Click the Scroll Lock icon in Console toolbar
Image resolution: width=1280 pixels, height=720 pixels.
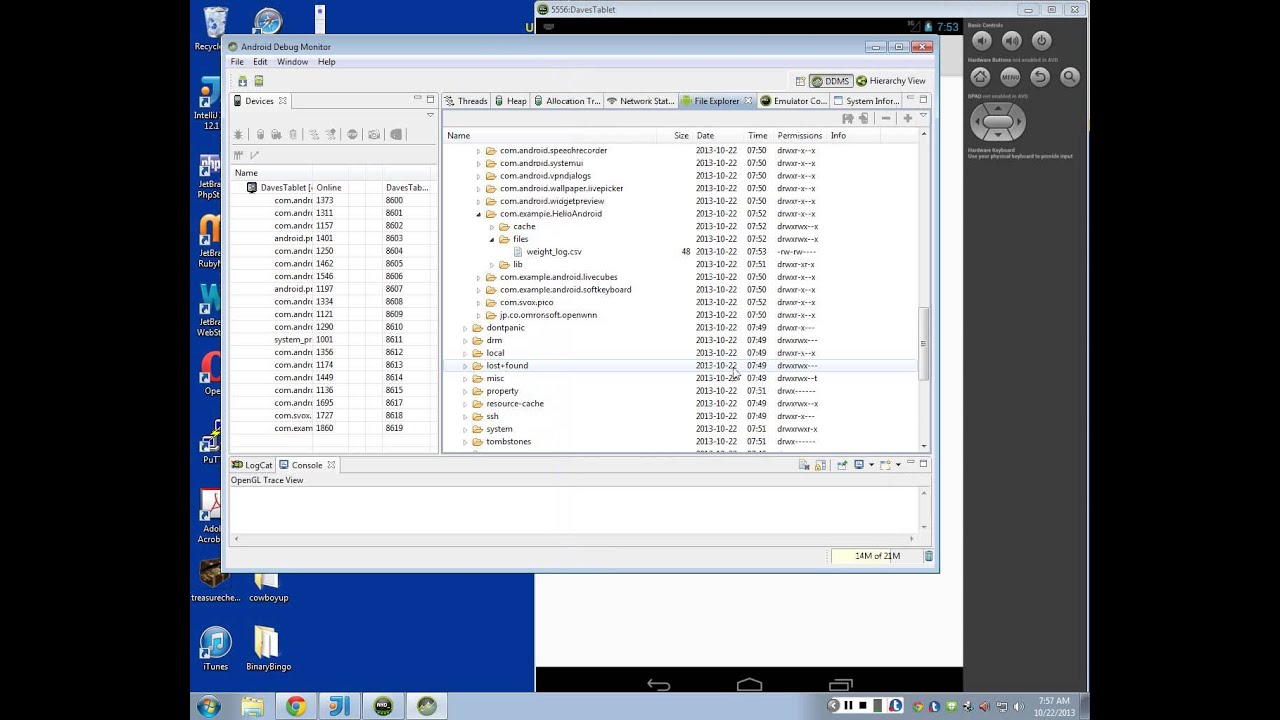click(820, 465)
